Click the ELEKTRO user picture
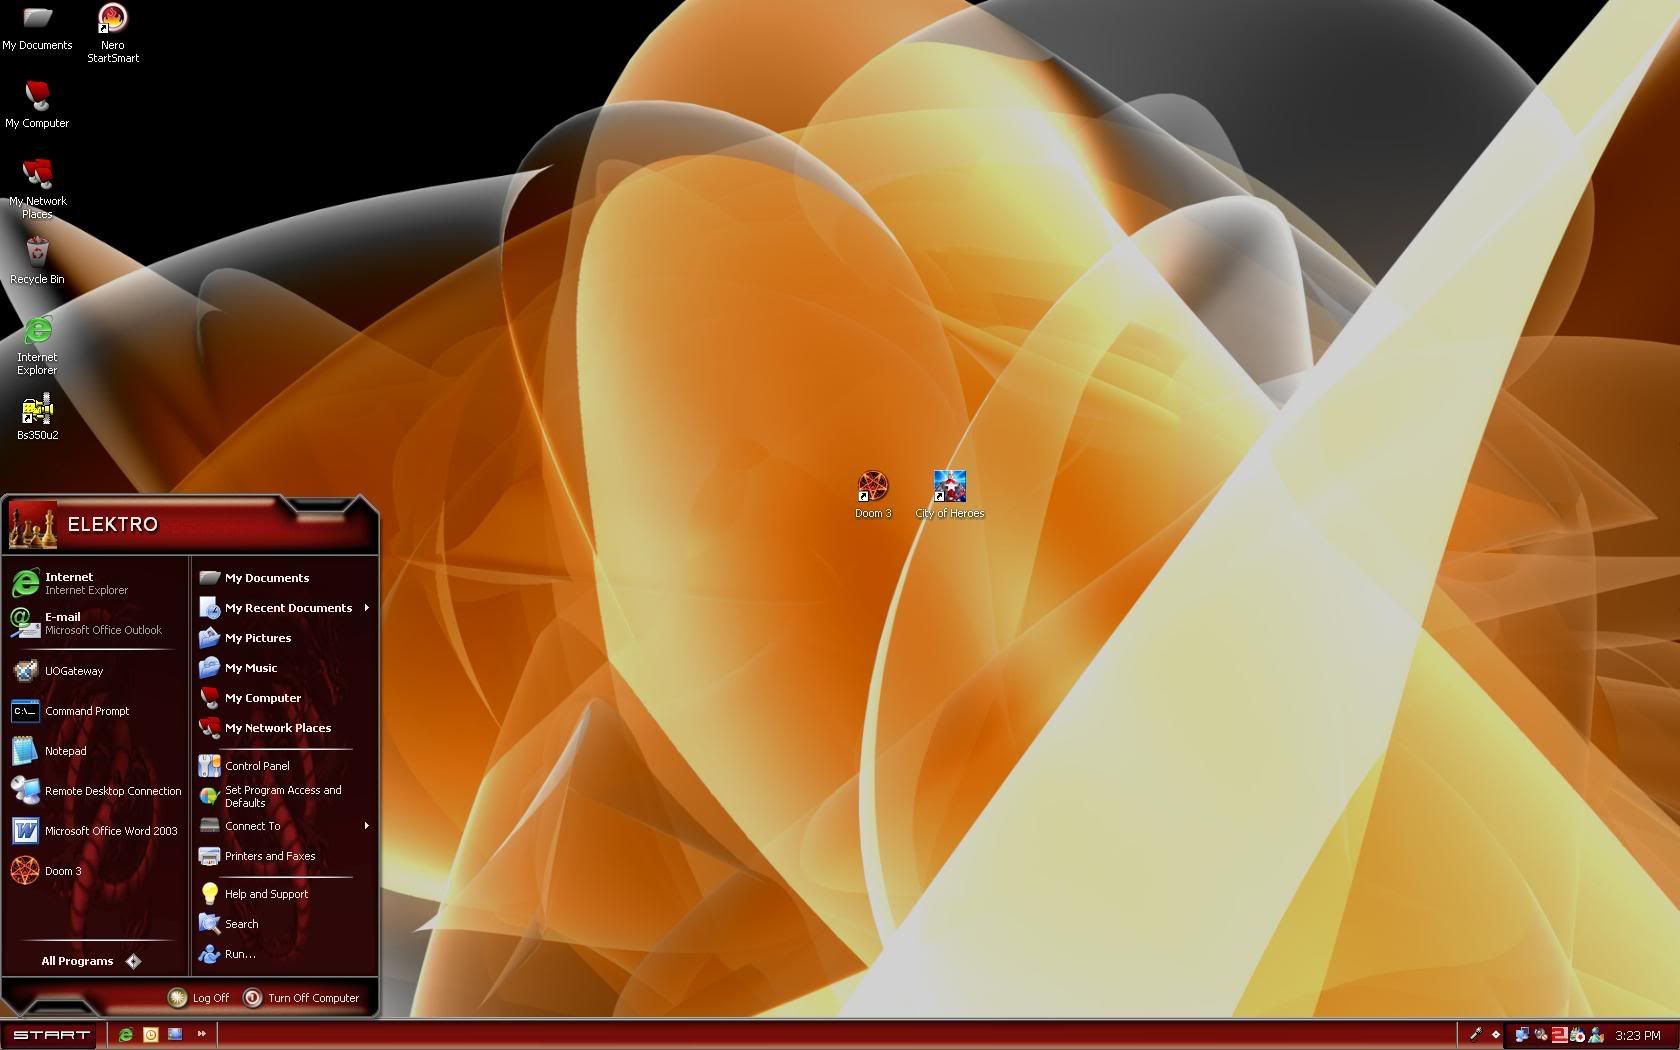 tap(33, 525)
